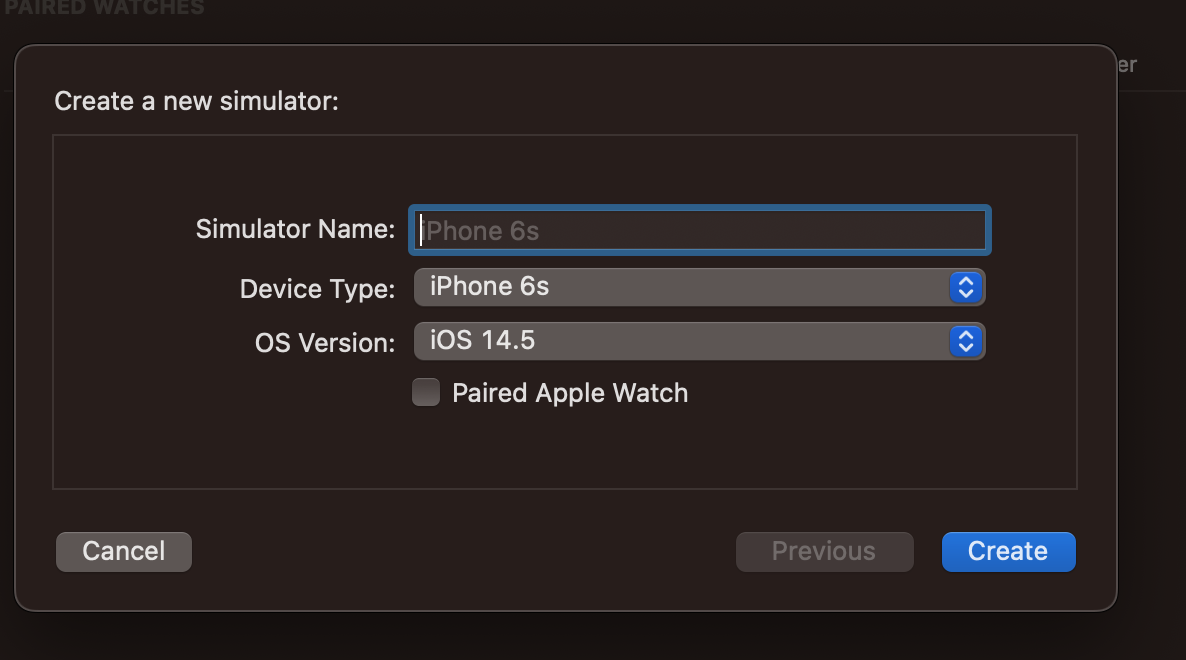Click the empty dialog area between Cancel and Previous
This screenshot has height=660, width=1186.
[x=460, y=551]
